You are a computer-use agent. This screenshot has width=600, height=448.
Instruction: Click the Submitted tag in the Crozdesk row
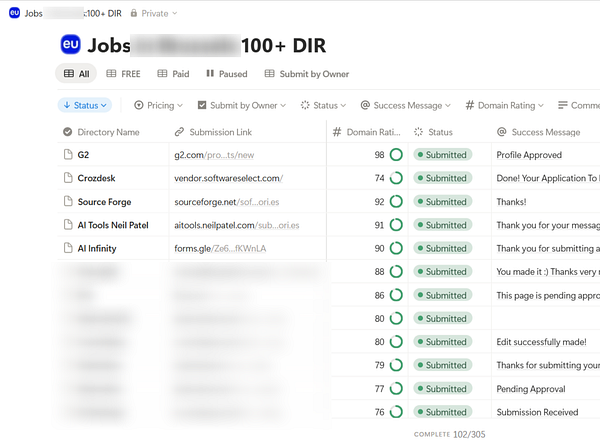[442, 178]
